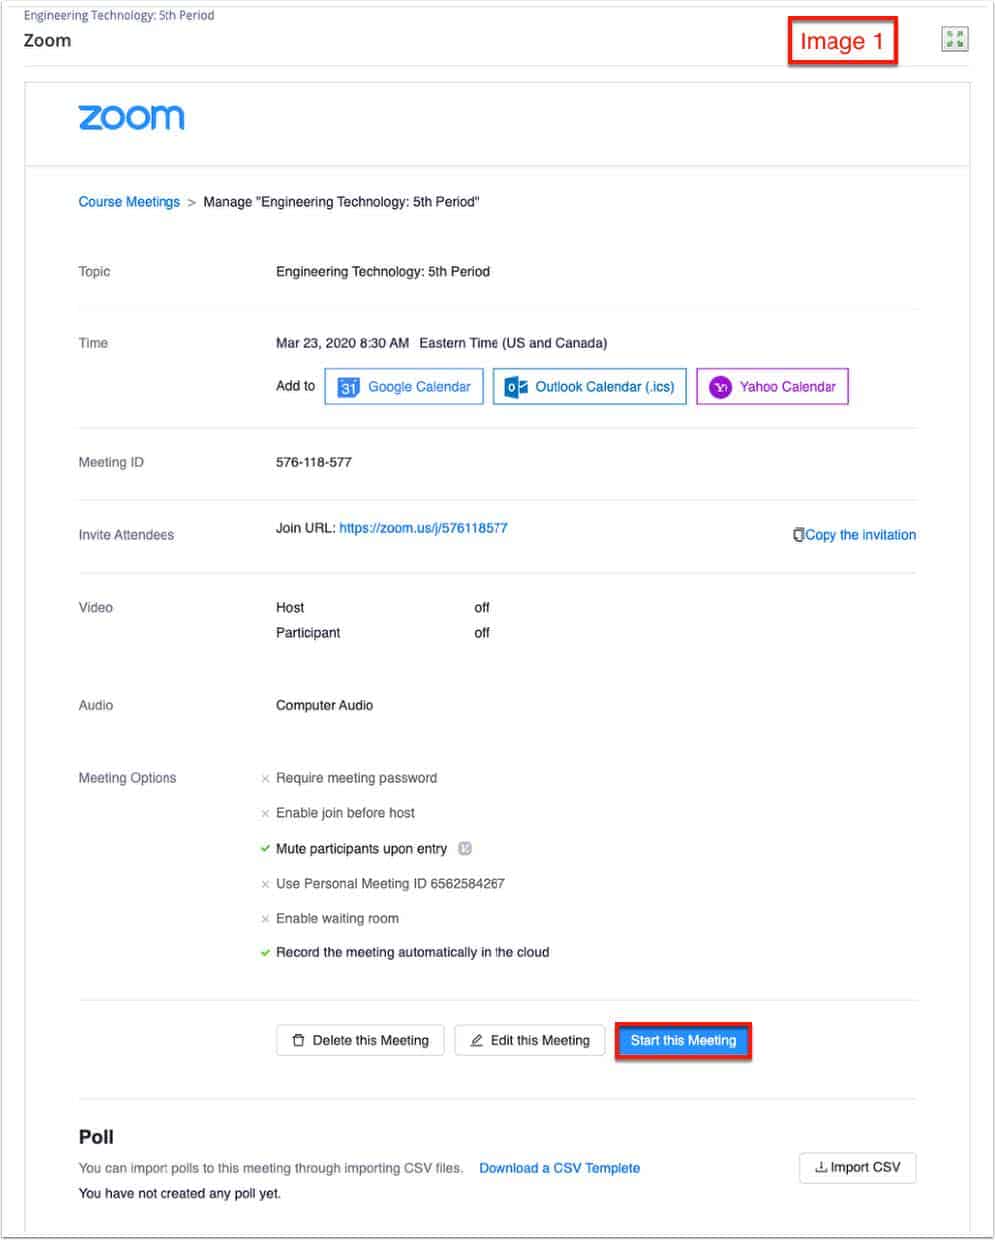Click the green check beside Record the meeting automatically
Viewport: 995px width, 1240px height.
265,953
